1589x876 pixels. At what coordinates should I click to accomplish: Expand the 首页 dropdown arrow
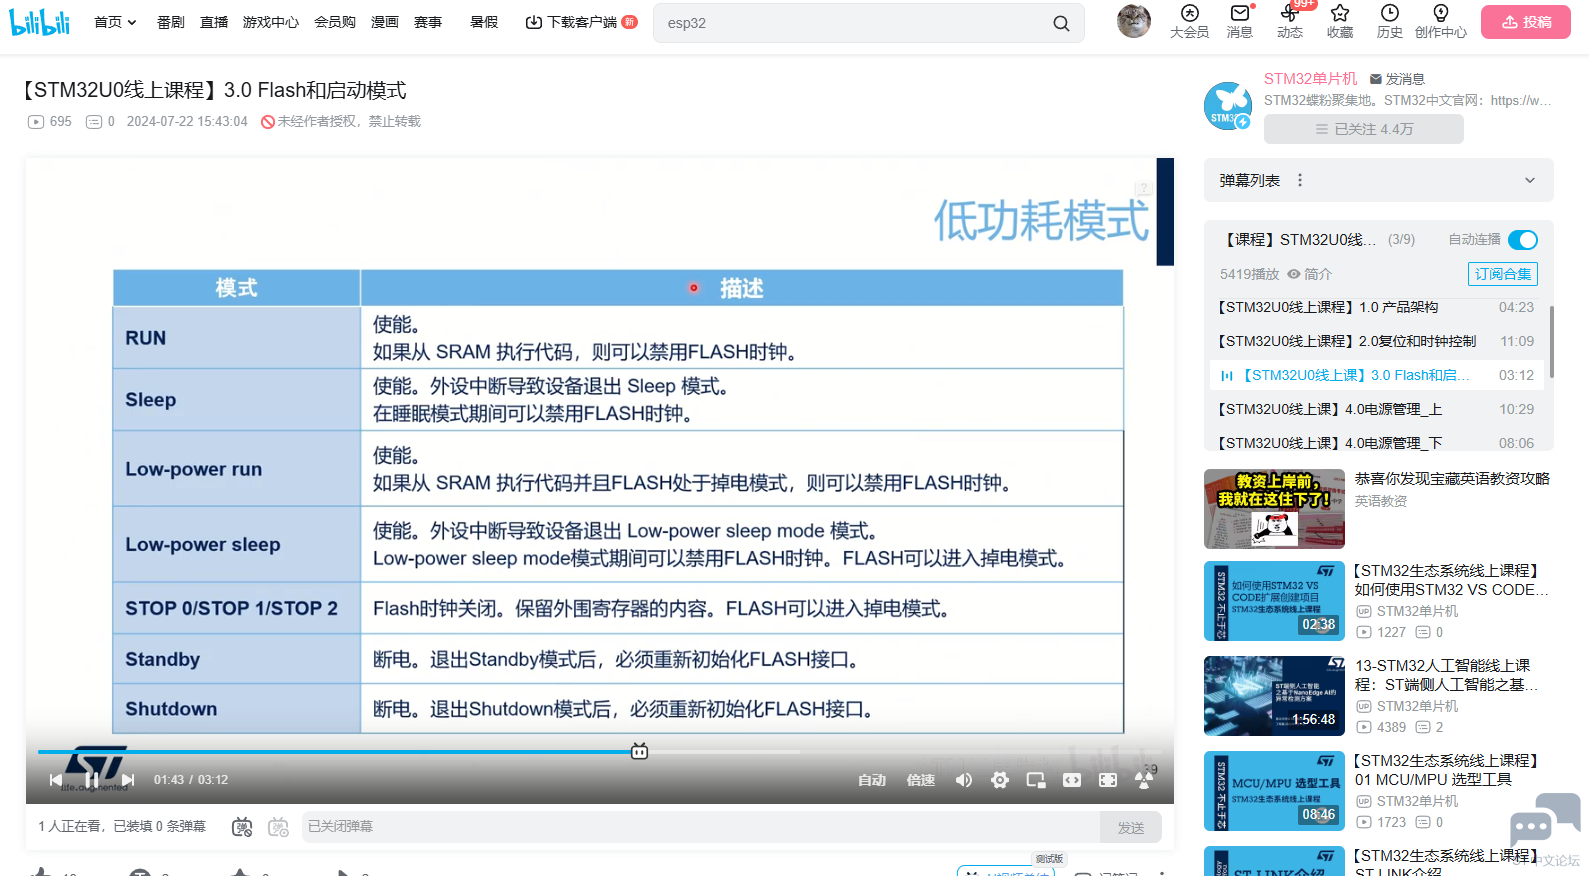pyautogui.click(x=132, y=23)
